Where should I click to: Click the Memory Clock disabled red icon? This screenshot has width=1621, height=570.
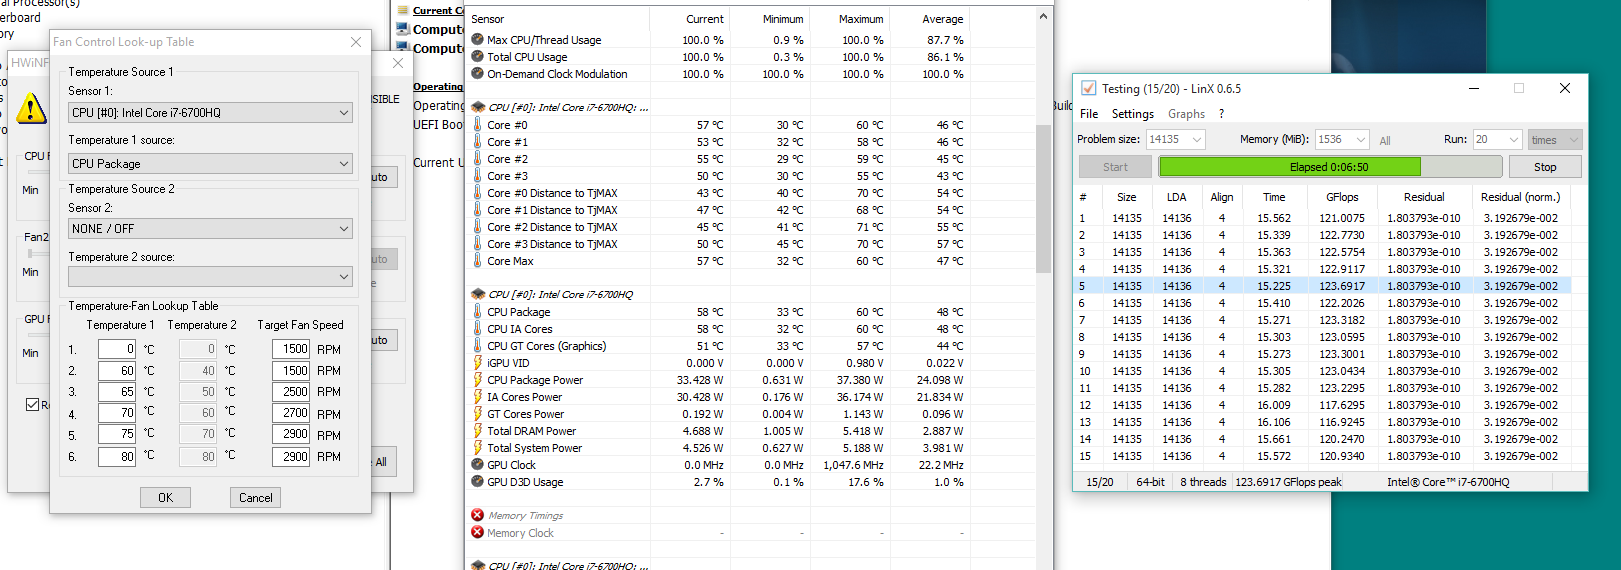click(477, 533)
